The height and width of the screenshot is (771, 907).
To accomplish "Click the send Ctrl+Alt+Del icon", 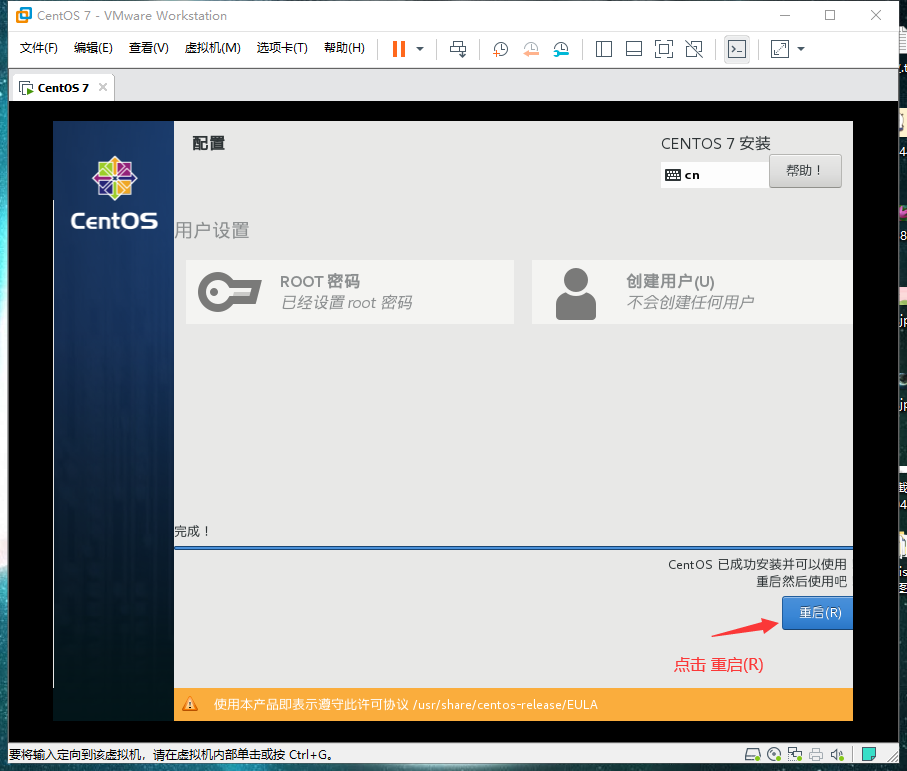I will [x=458, y=49].
